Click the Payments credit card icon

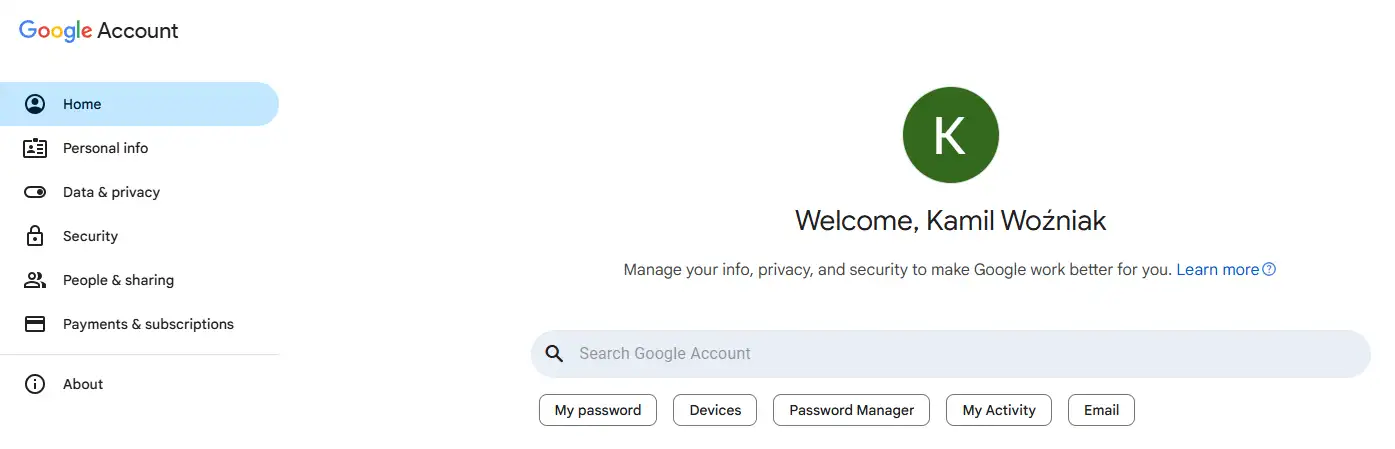click(35, 324)
